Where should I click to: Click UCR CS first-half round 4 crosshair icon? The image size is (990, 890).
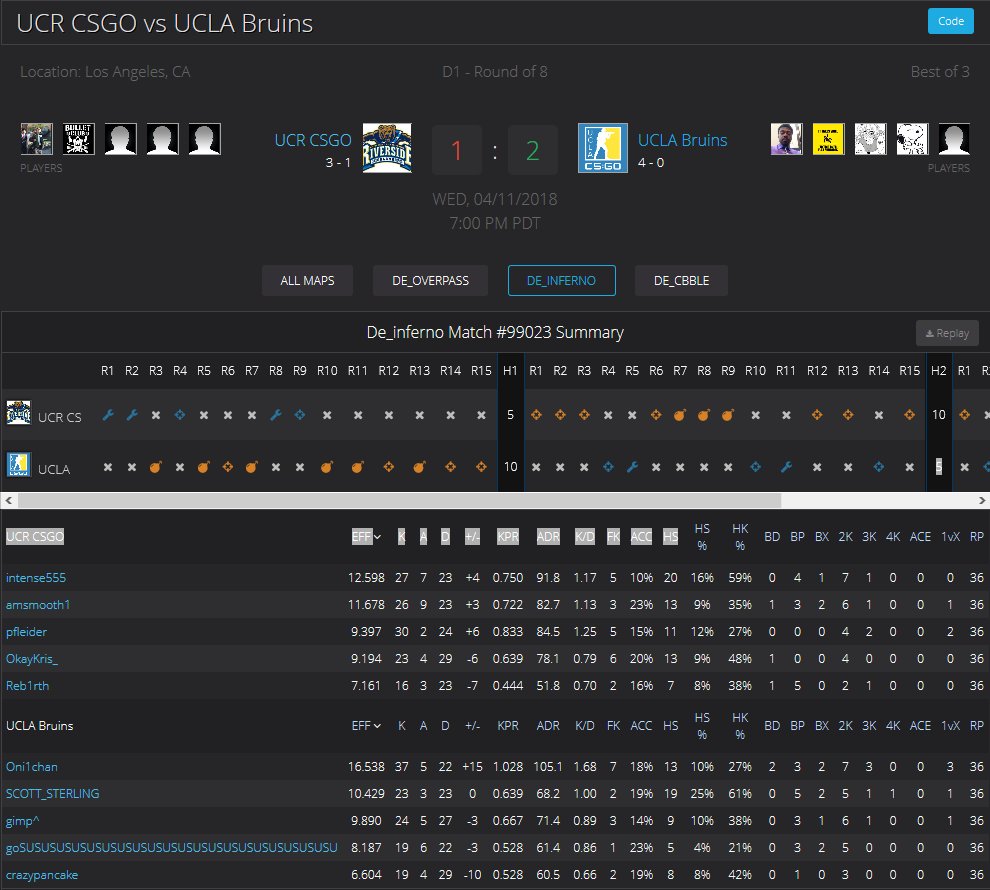click(x=180, y=415)
